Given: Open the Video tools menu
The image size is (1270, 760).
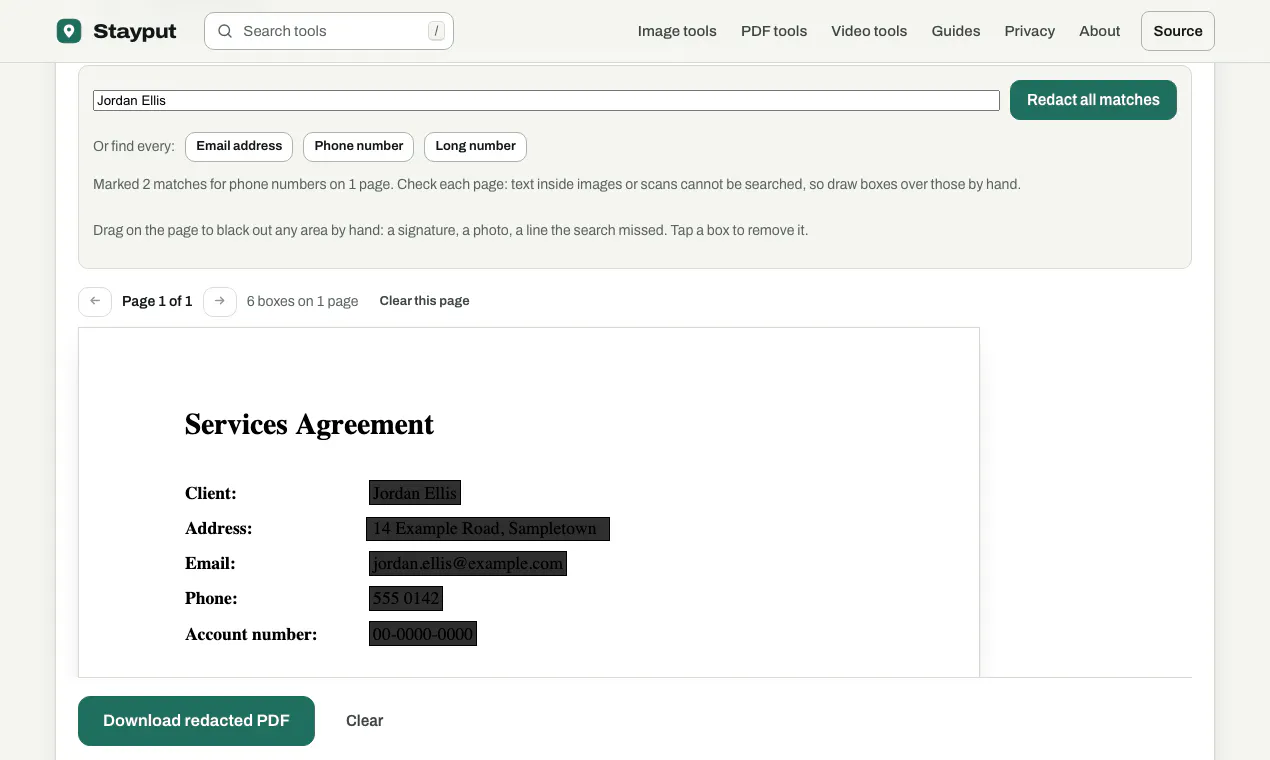Looking at the screenshot, I should point(869,31).
